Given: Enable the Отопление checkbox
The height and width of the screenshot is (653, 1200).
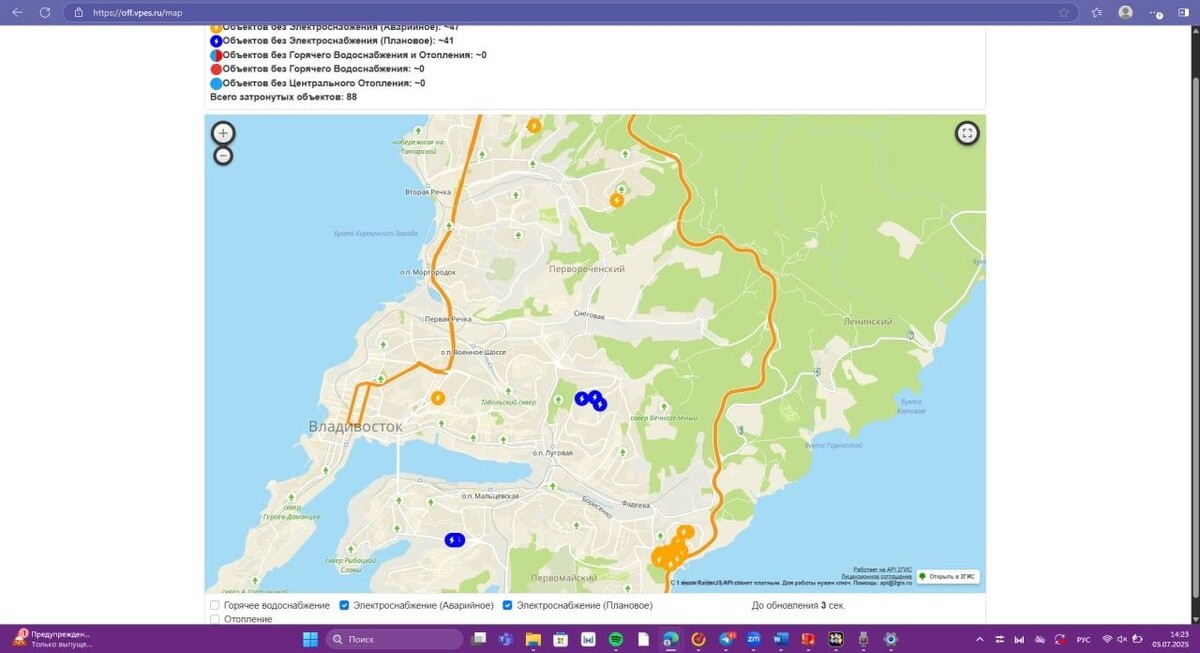Looking at the screenshot, I should (215, 620).
